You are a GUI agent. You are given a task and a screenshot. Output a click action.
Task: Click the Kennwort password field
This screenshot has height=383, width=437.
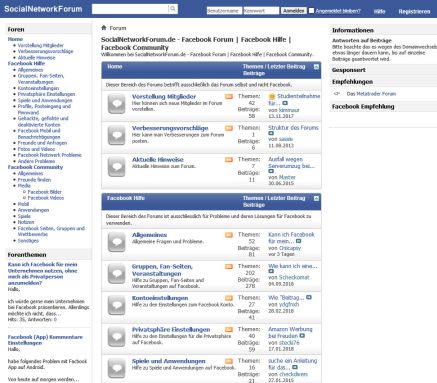(261, 11)
